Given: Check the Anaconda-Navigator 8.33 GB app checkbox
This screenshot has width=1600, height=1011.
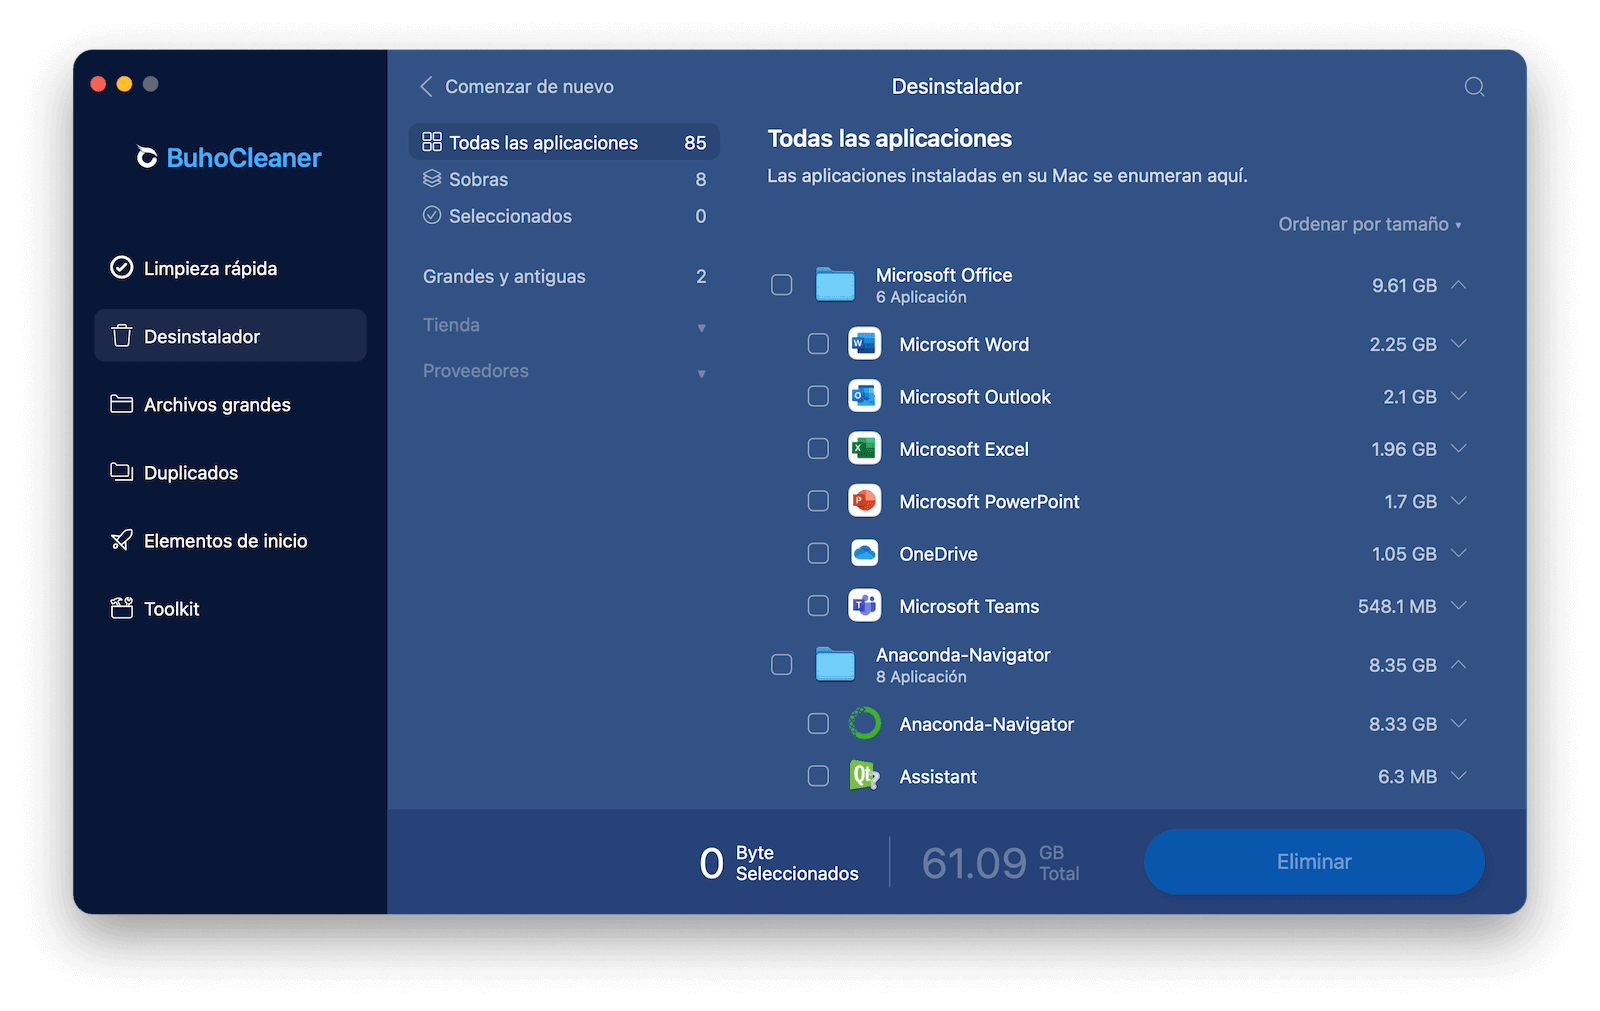Looking at the screenshot, I should 818,724.
